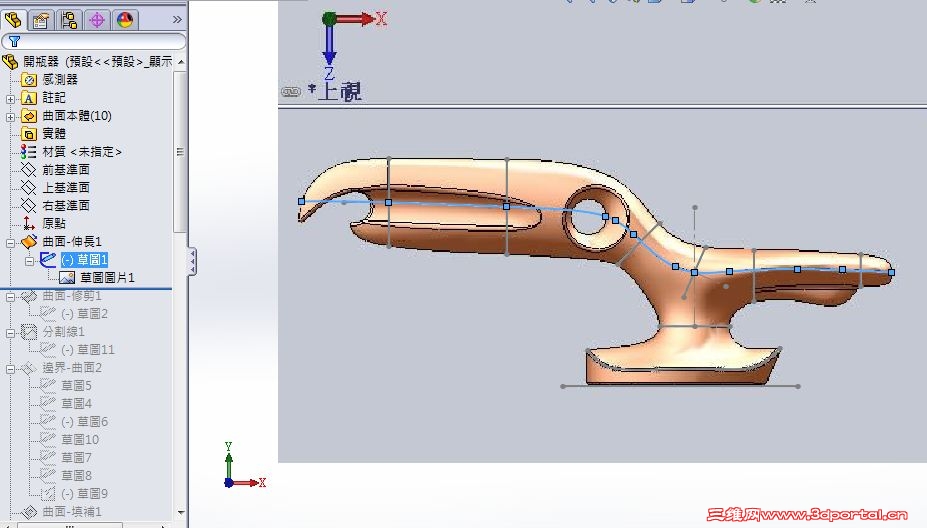Image resolution: width=927 pixels, height=528 pixels.
Task: Select the (-) 草圖2 sketch item
Action: pos(84,313)
